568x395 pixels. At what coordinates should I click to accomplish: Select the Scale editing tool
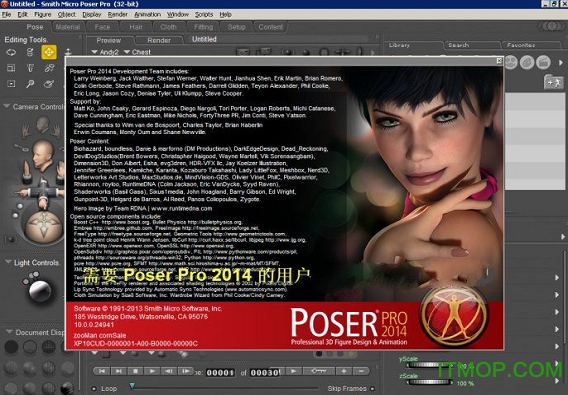click(11, 68)
